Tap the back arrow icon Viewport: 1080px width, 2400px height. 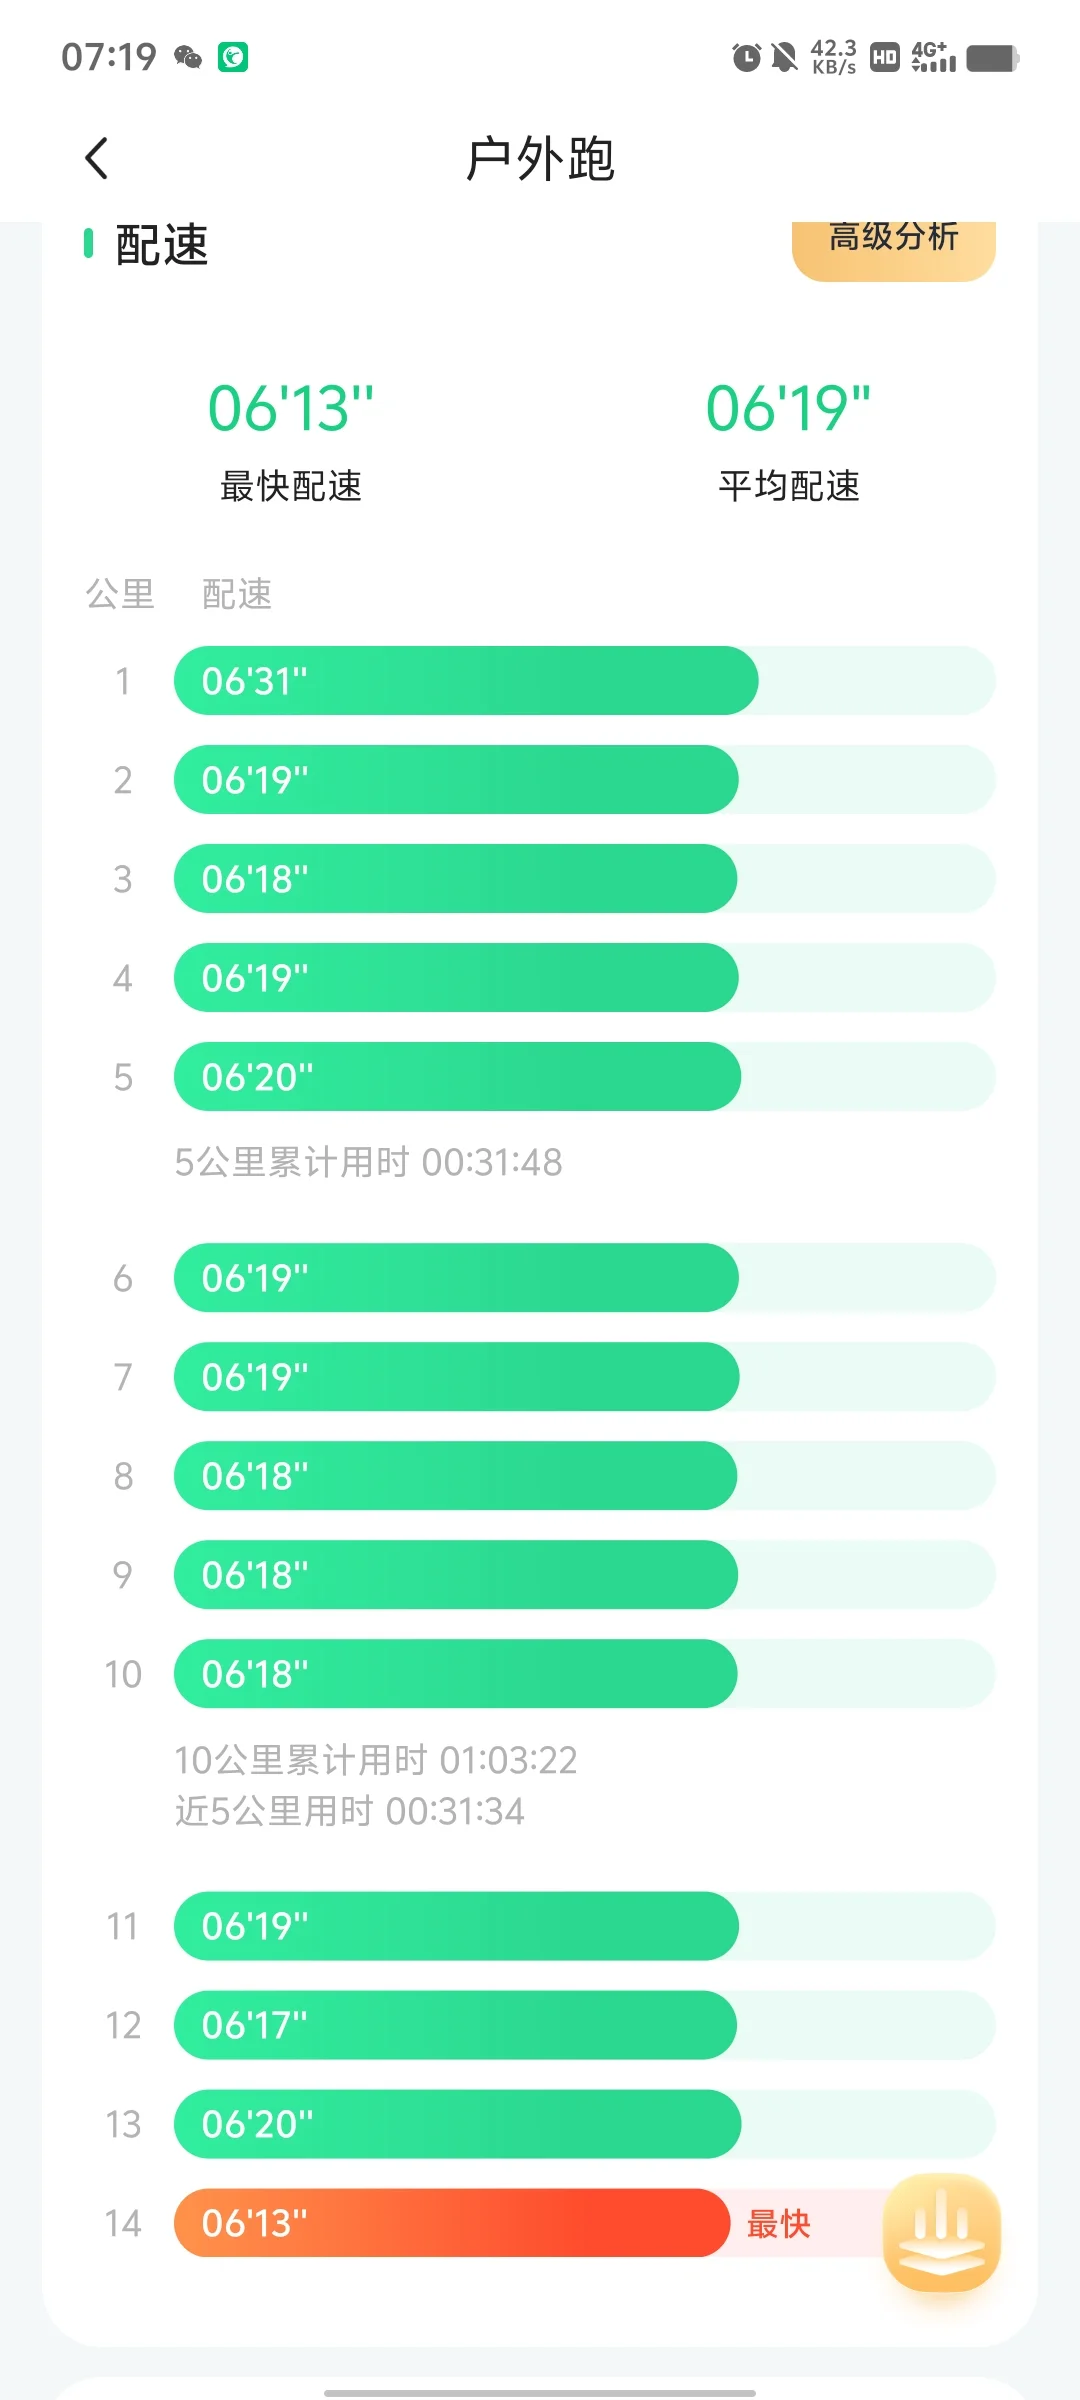pos(97,158)
